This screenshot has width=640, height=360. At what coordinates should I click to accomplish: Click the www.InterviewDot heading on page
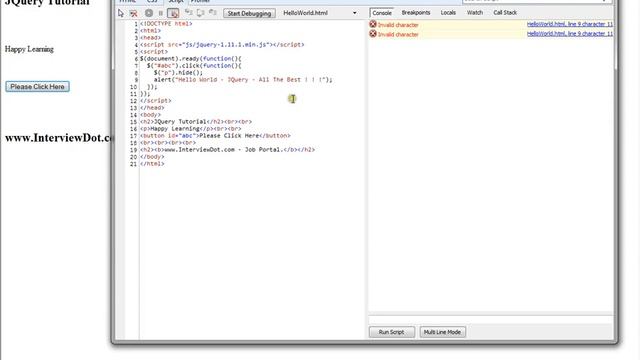point(60,138)
